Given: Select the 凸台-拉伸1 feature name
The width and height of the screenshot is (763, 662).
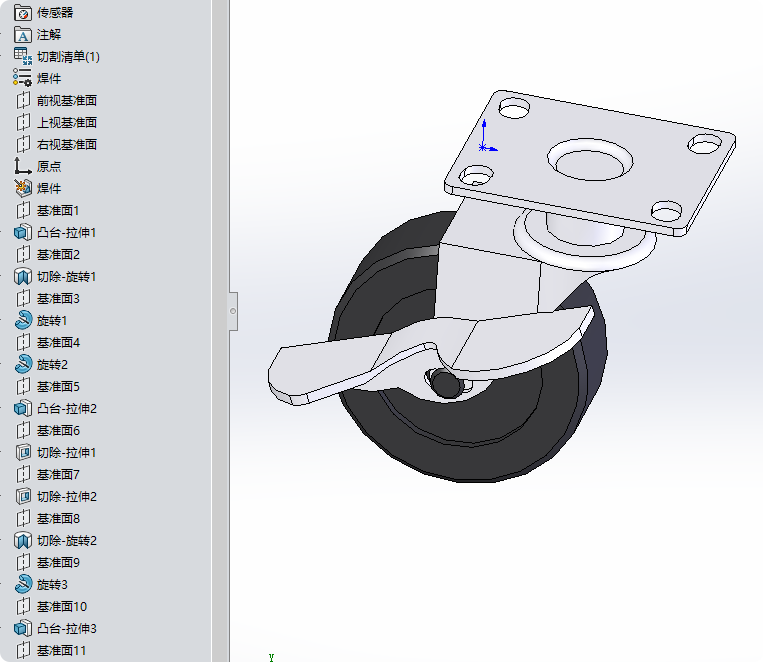Looking at the screenshot, I should tap(67, 232).
